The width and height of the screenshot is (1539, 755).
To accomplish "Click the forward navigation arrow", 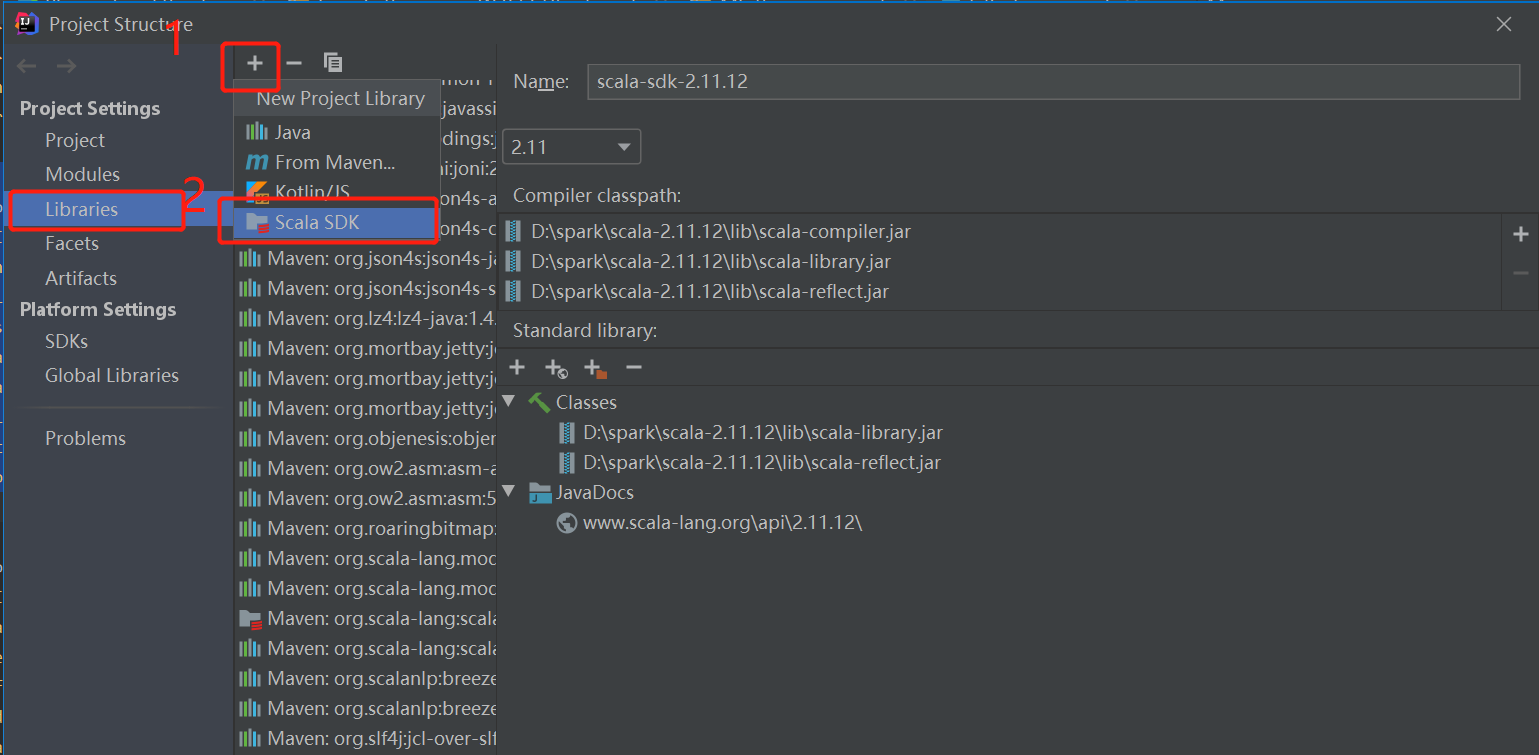I will pyautogui.click(x=66, y=66).
